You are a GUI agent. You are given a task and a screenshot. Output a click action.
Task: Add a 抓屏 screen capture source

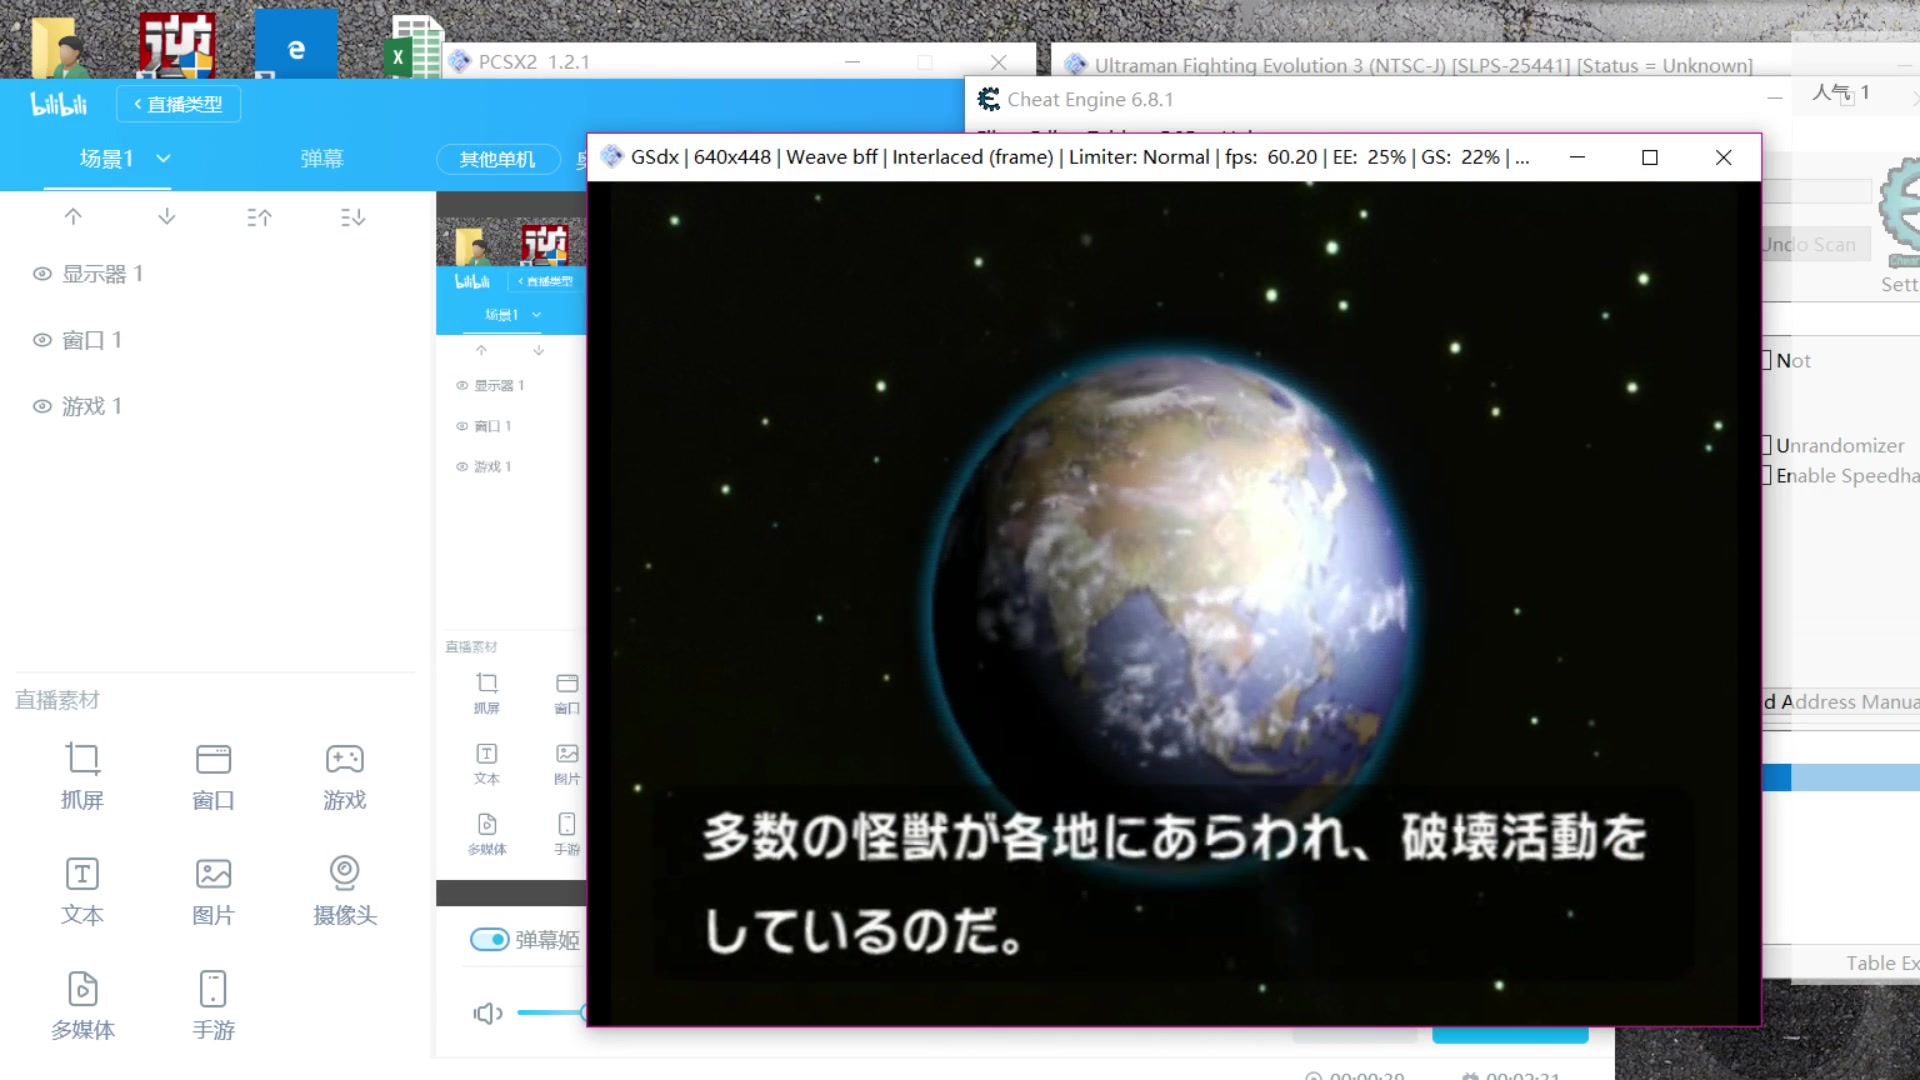tap(82, 775)
